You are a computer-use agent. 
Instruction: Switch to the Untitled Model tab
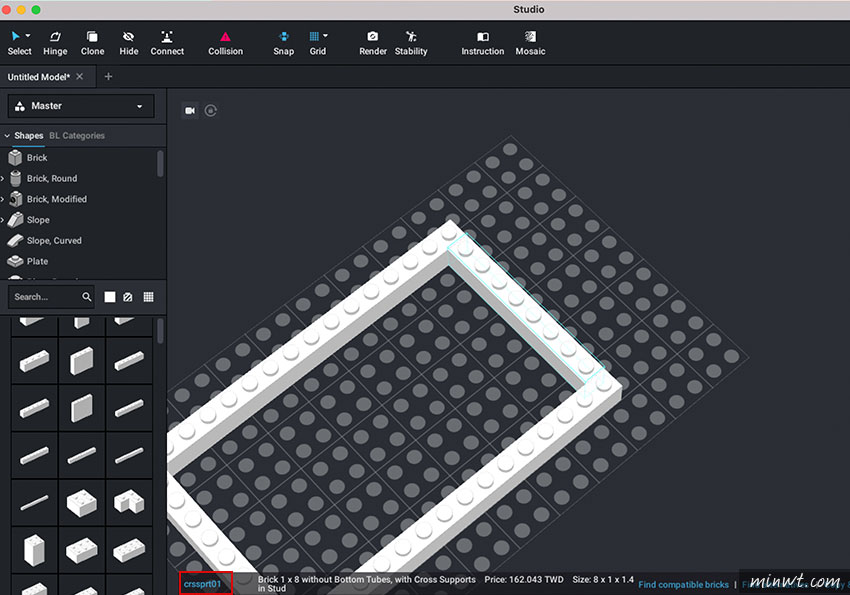point(38,77)
